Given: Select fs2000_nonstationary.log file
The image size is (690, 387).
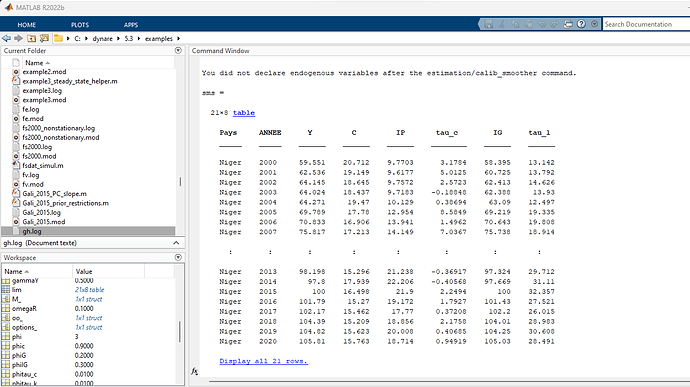Looking at the screenshot, I should pos(59,128).
